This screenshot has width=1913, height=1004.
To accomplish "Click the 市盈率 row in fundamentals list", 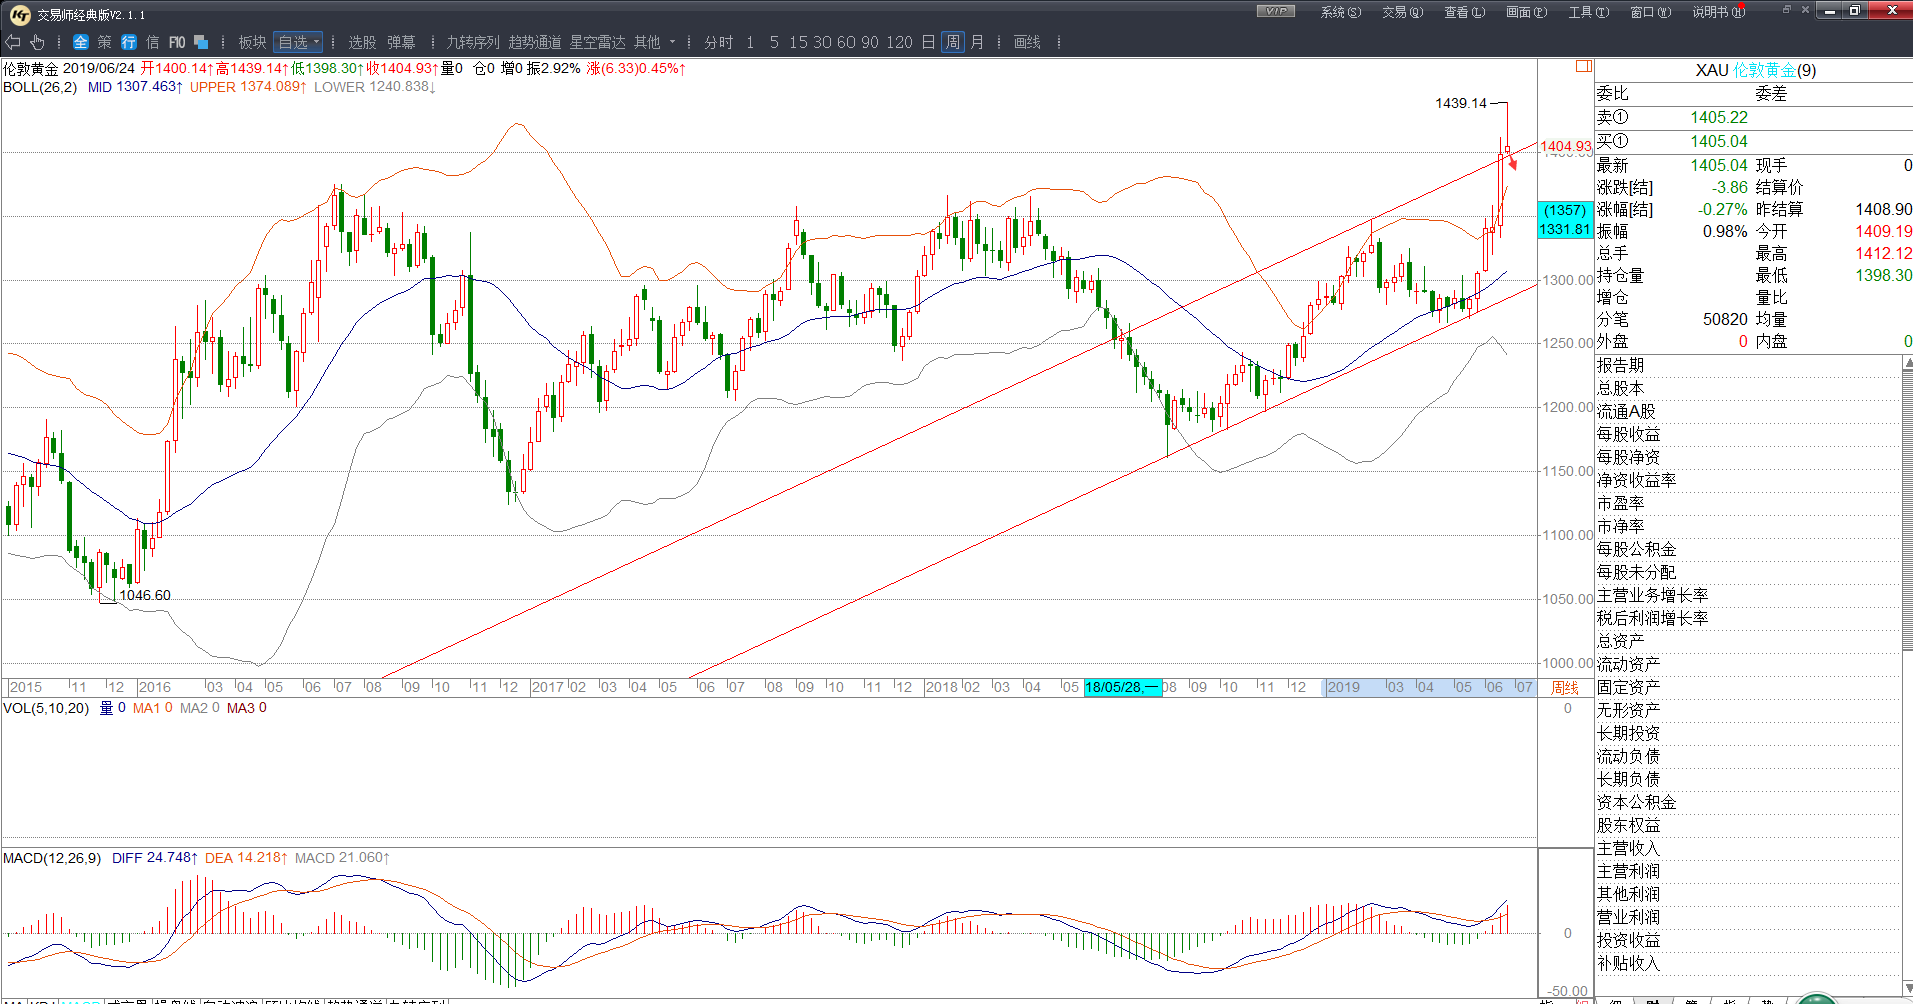I will 1748,503.
